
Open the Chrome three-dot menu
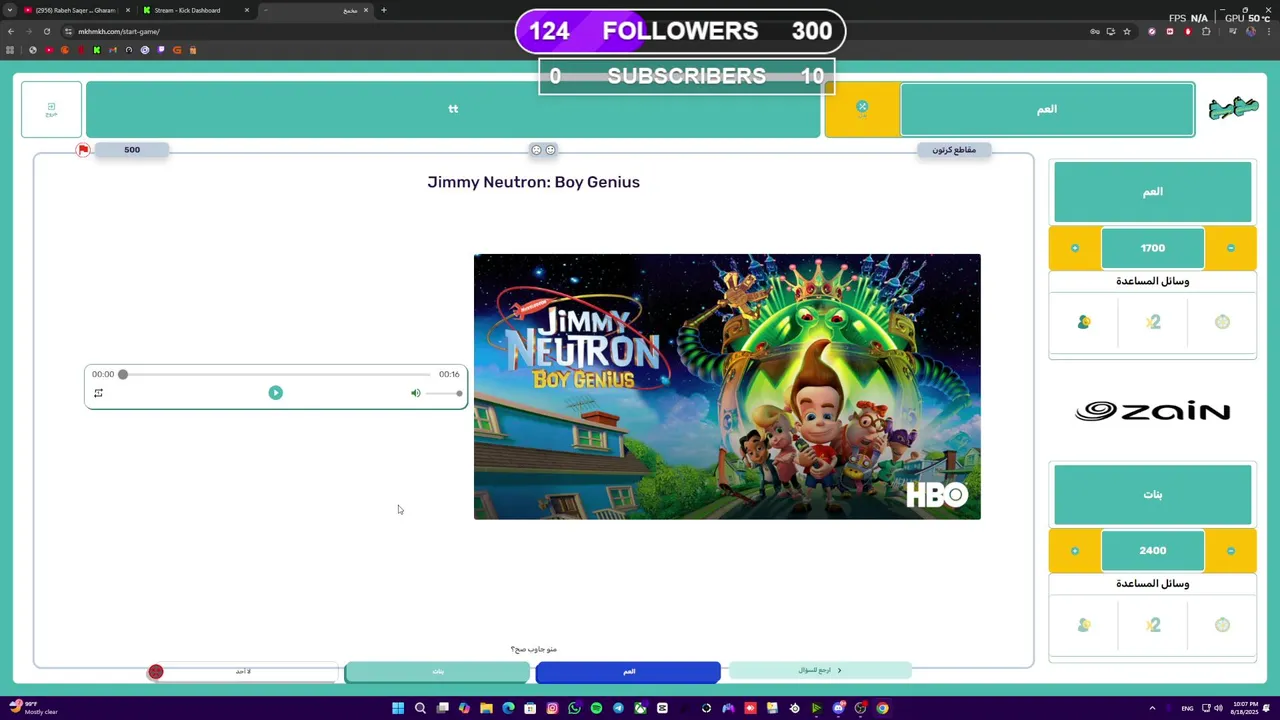click(x=1268, y=31)
